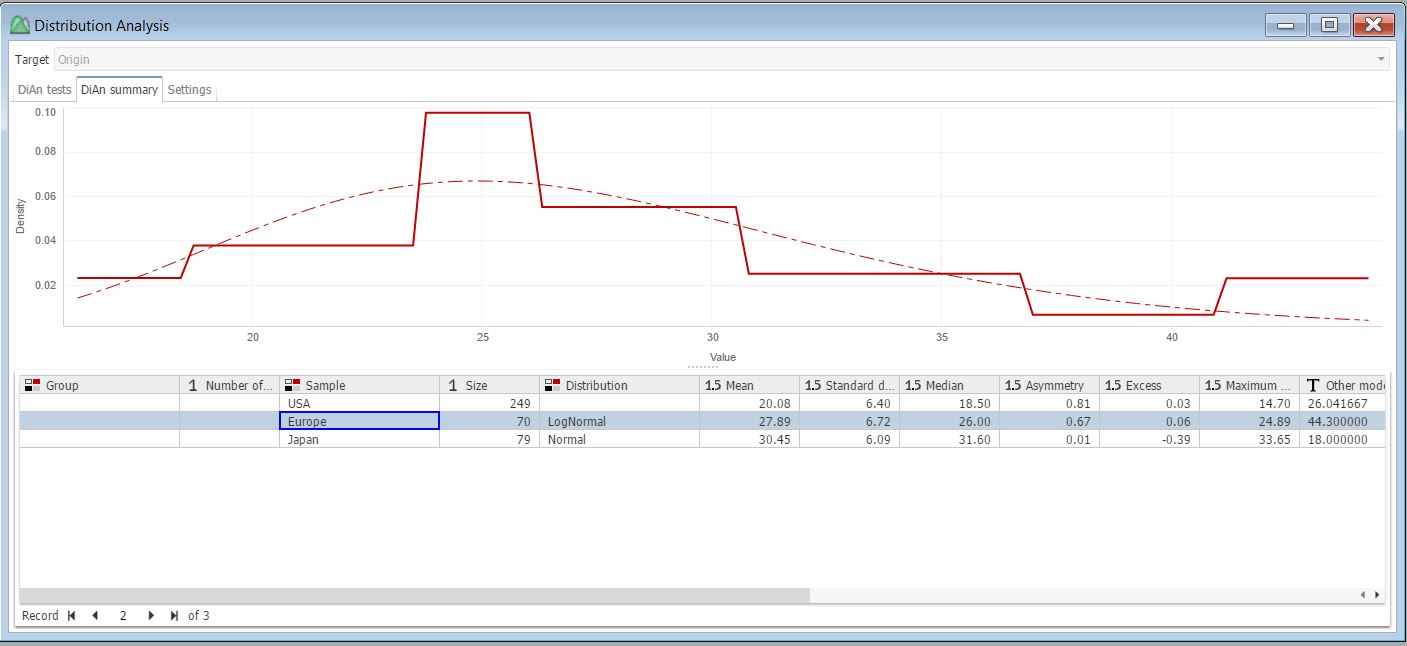Open the Target Origin dropdown
1407x646 pixels.
(1380, 58)
